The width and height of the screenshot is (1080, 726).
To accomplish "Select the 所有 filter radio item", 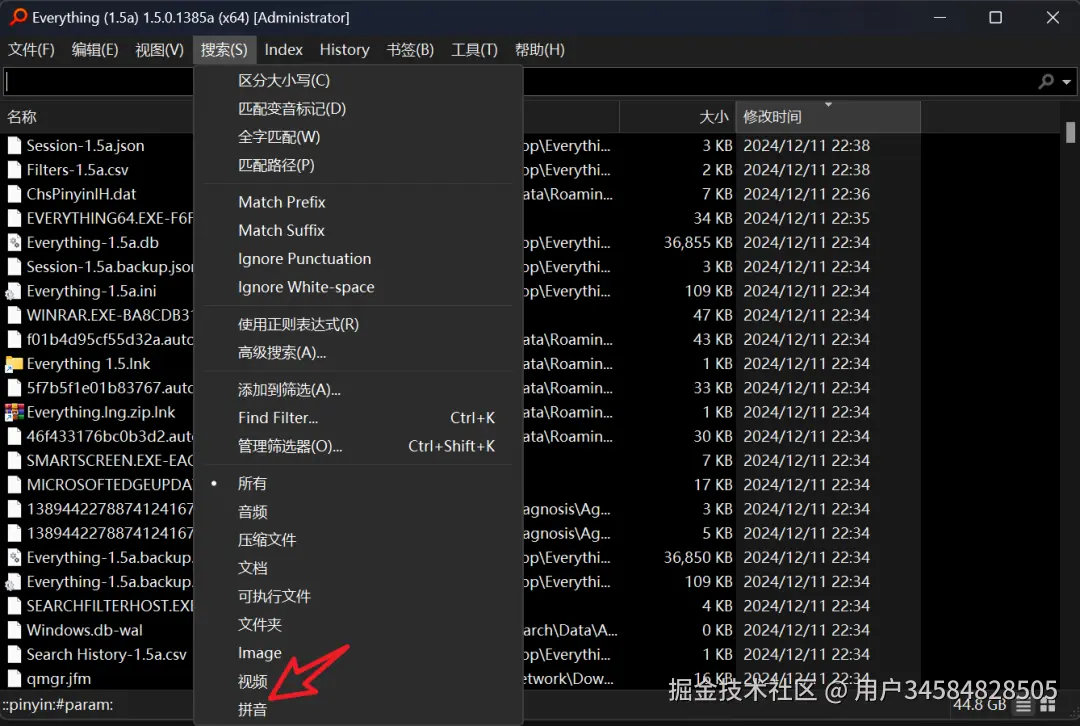I will pyautogui.click(x=359, y=484).
